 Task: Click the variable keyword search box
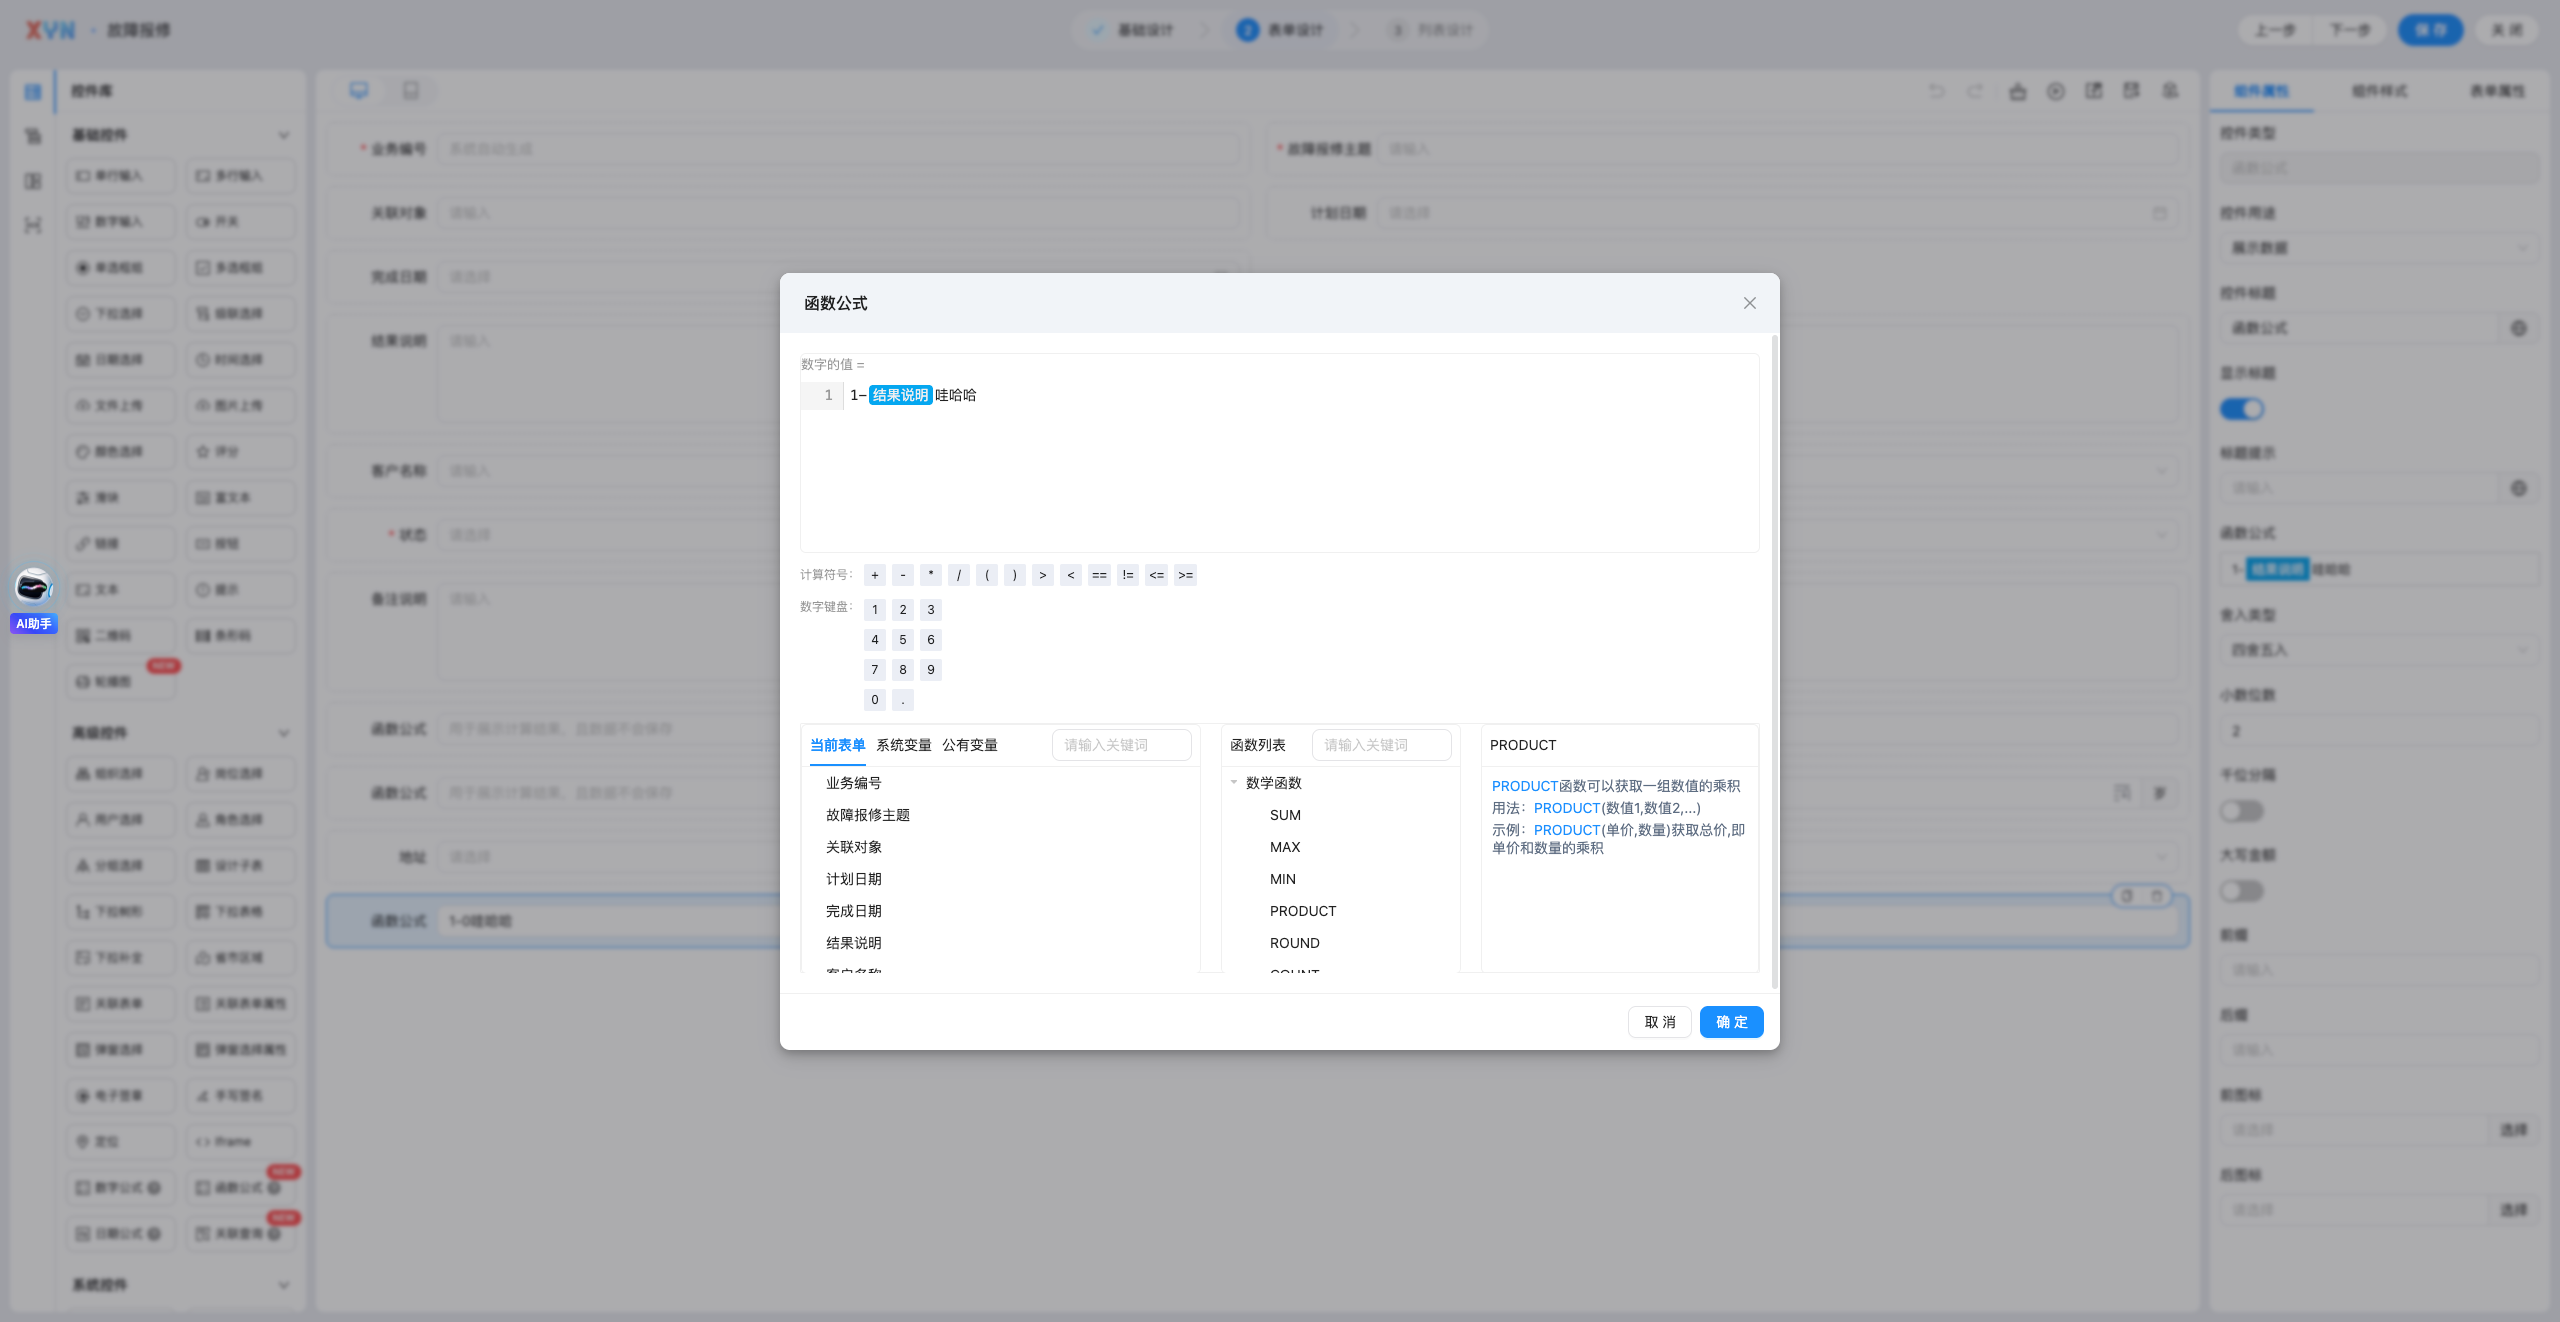1121,745
